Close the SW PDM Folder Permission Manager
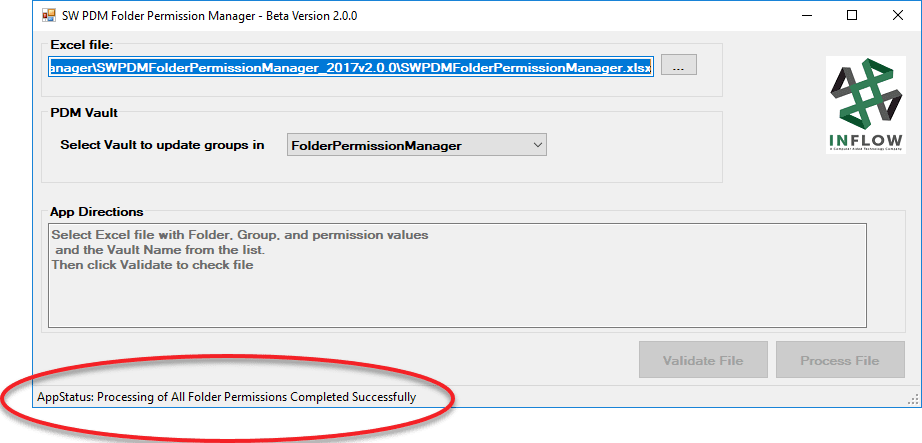This screenshot has width=922, height=443. click(897, 16)
